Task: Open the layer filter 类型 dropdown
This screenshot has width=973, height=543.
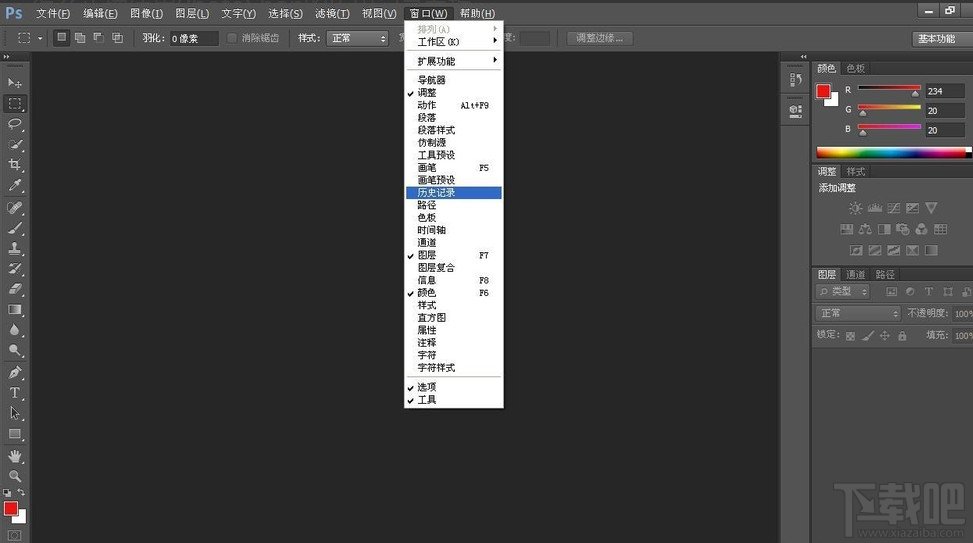Action: tap(843, 291)
